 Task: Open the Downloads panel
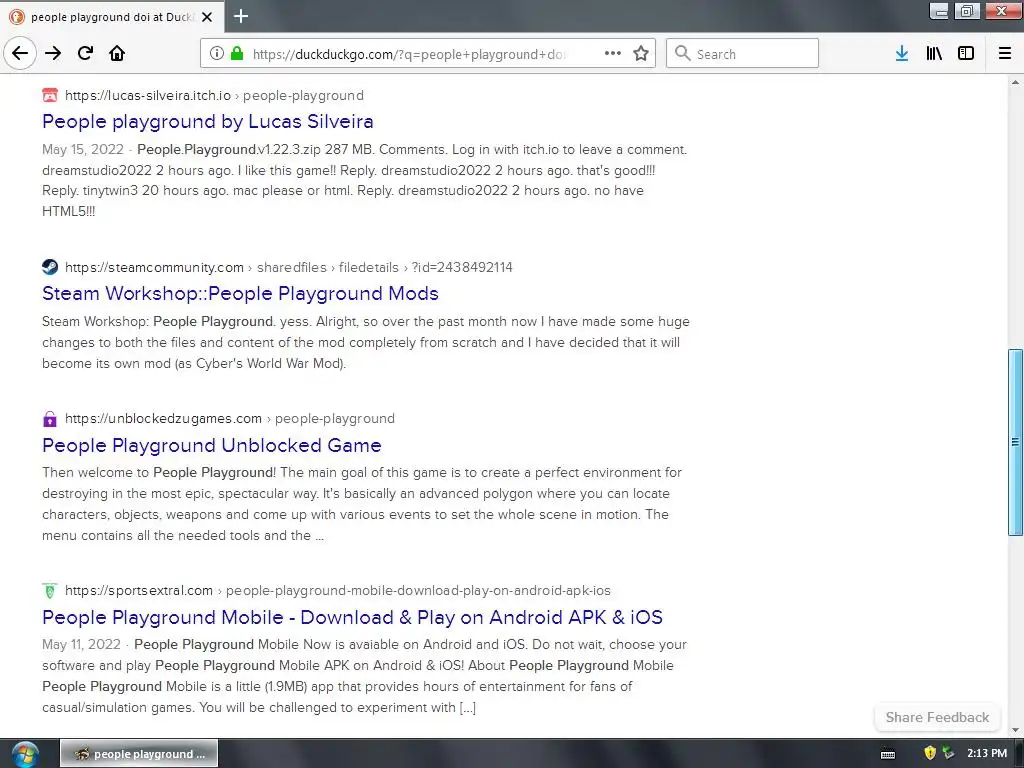(902, 54)
